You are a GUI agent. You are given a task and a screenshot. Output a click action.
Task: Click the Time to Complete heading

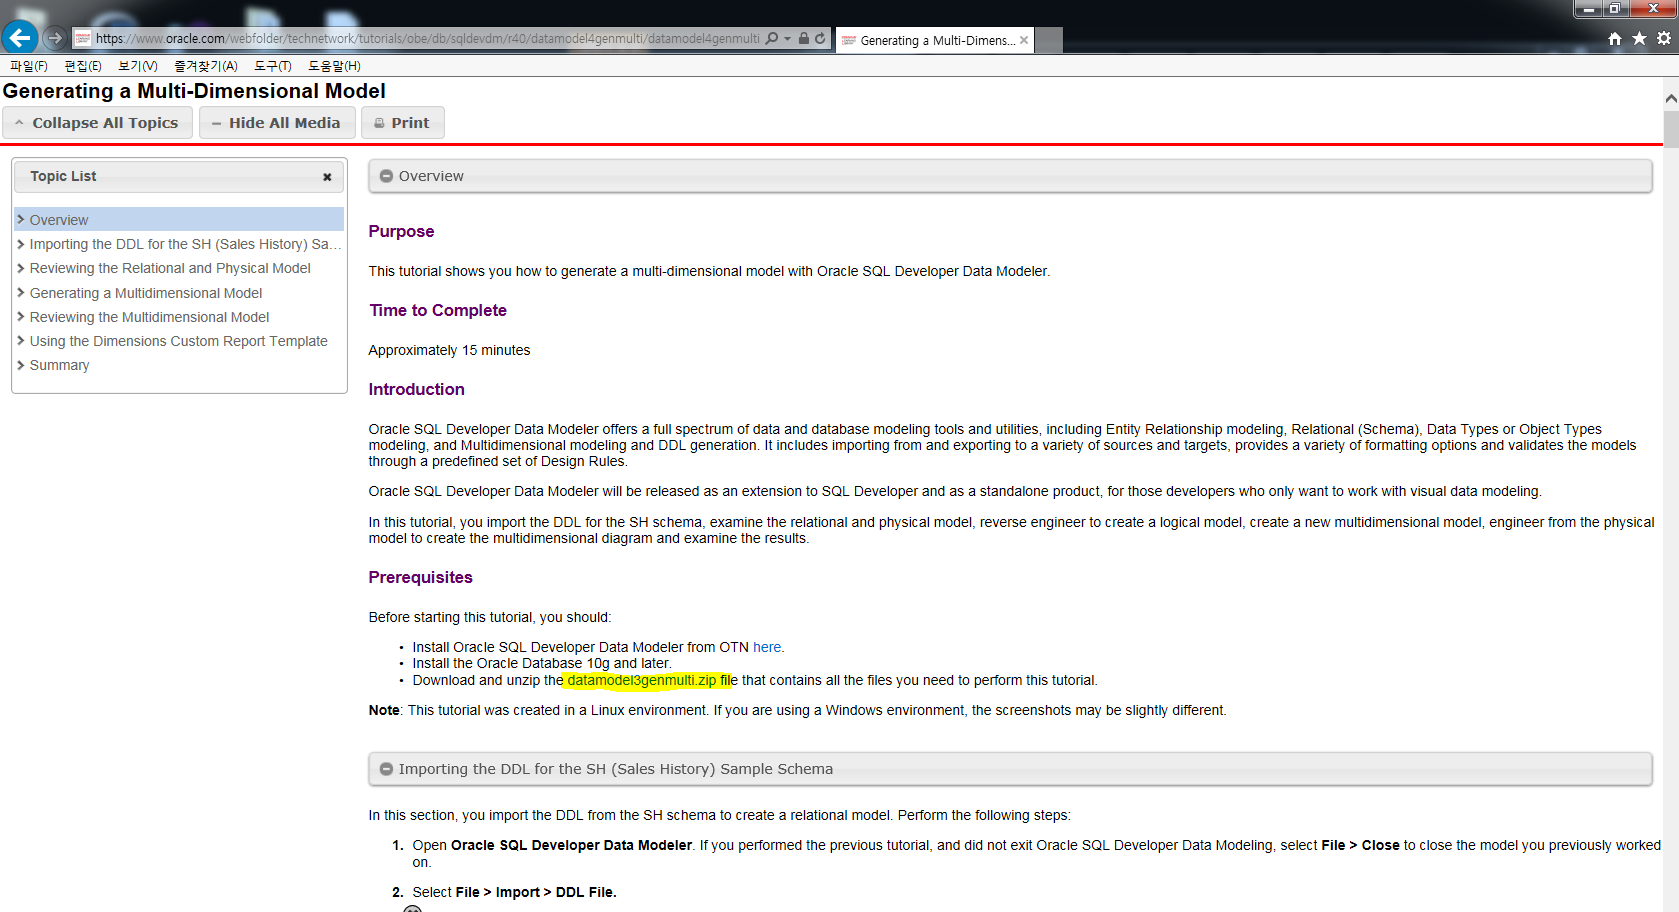[x=438, y=310]
